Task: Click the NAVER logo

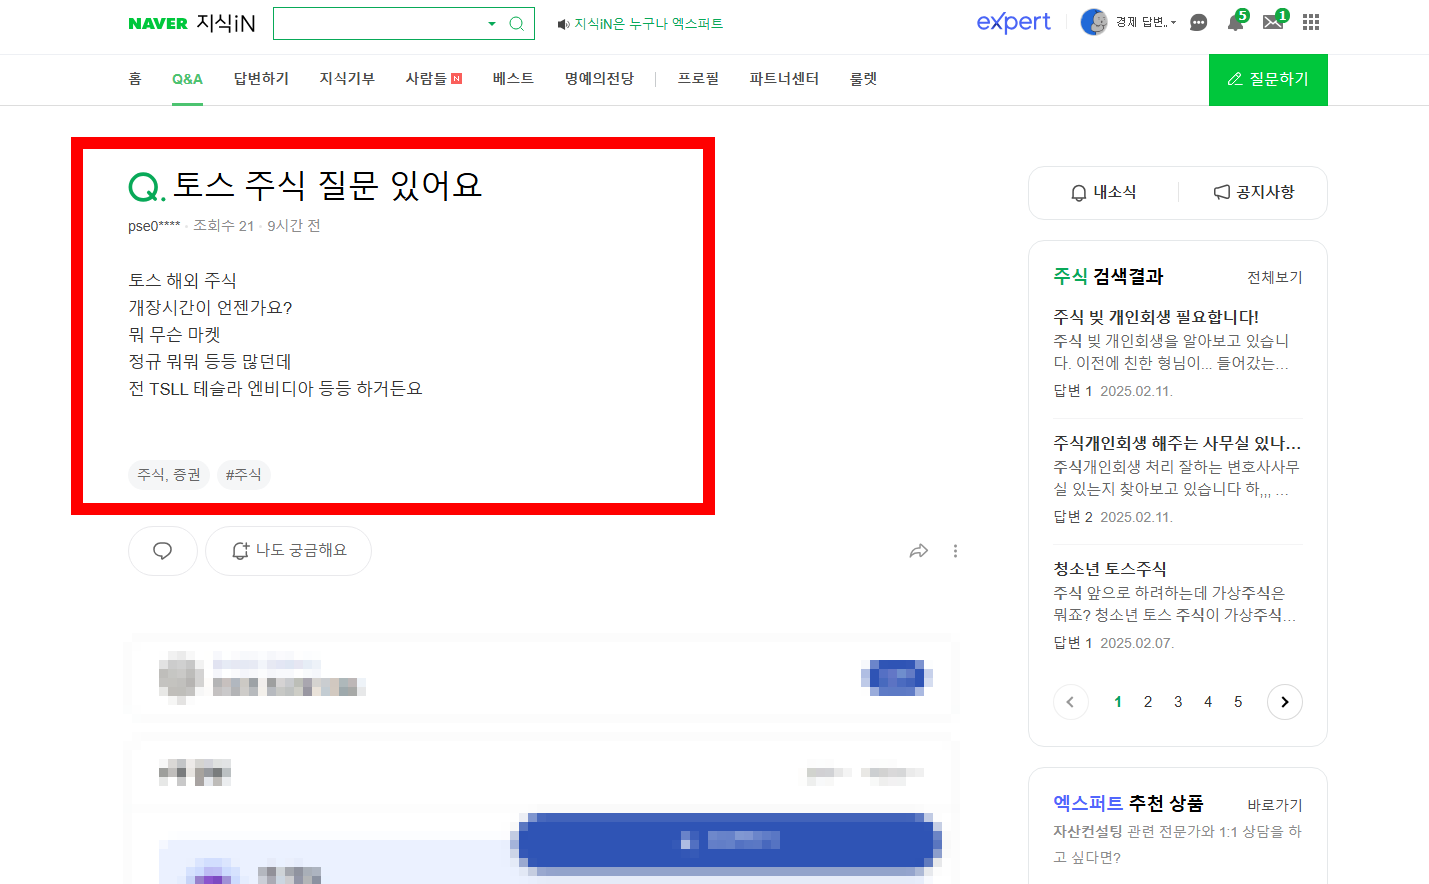Action: pos(158,23)
